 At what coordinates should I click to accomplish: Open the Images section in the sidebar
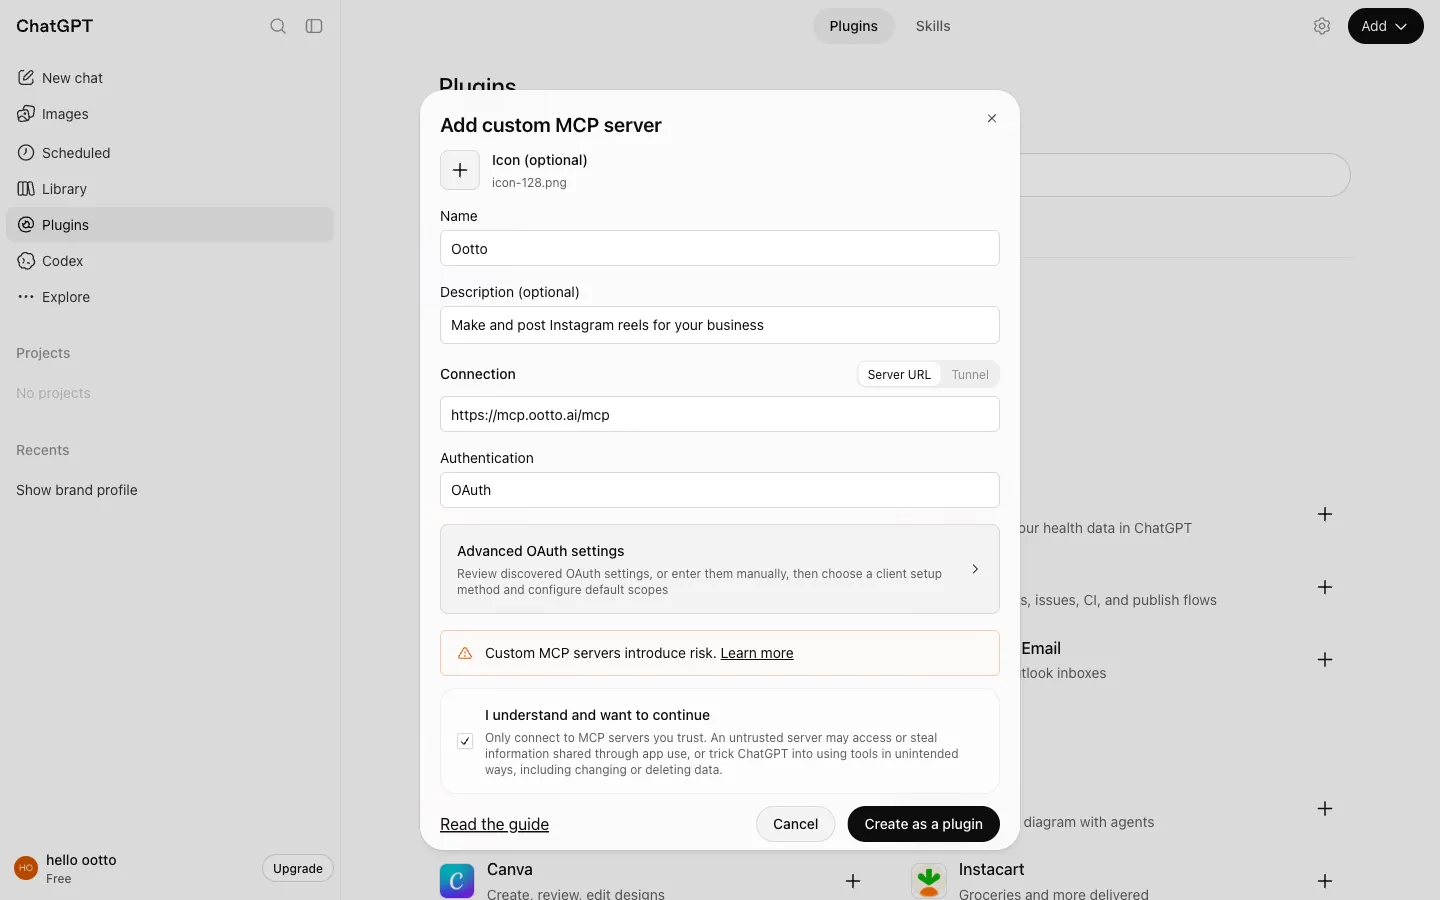170,114
